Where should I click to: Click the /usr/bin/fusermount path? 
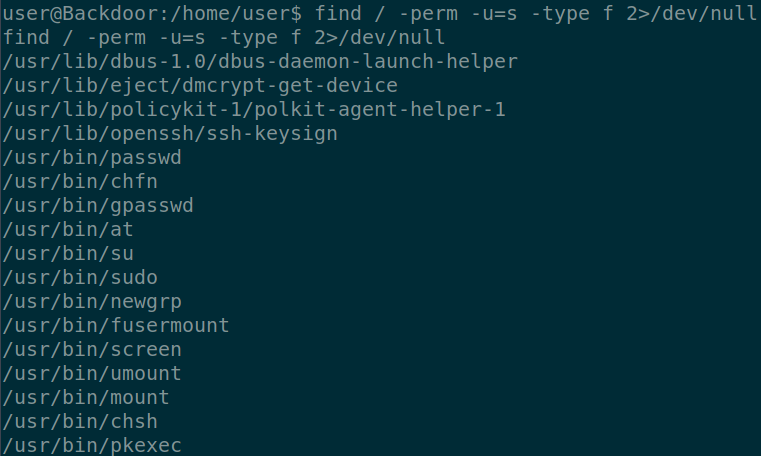coord(116,325)
